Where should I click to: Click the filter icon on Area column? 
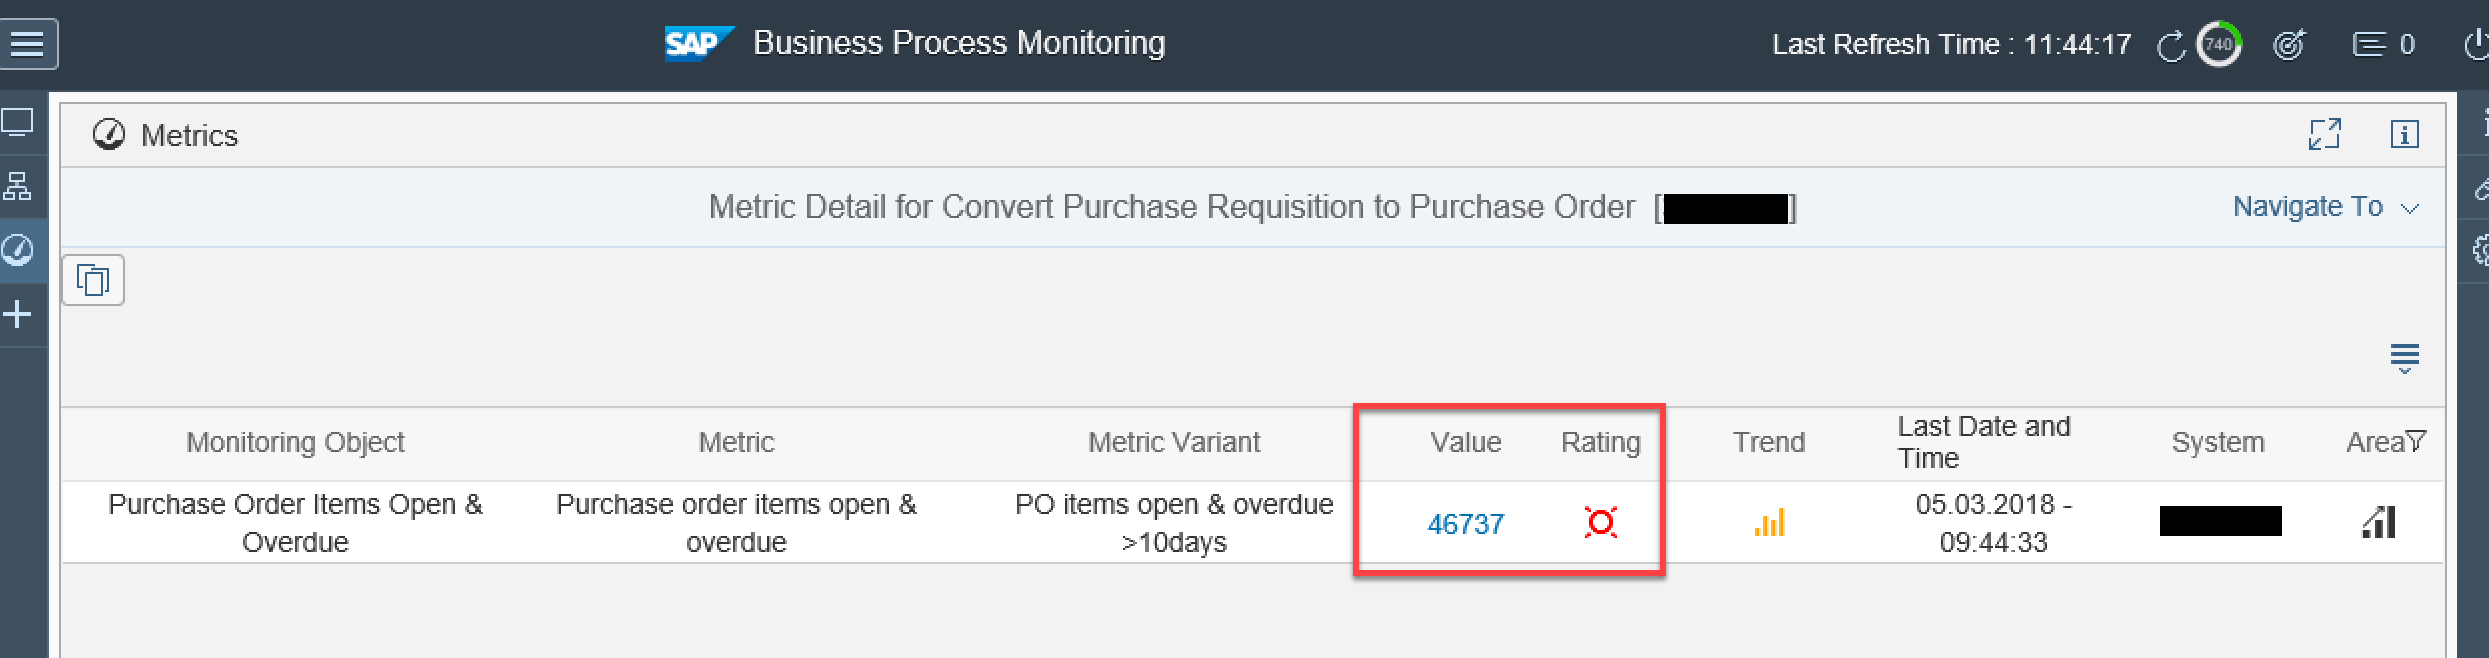2416,441
